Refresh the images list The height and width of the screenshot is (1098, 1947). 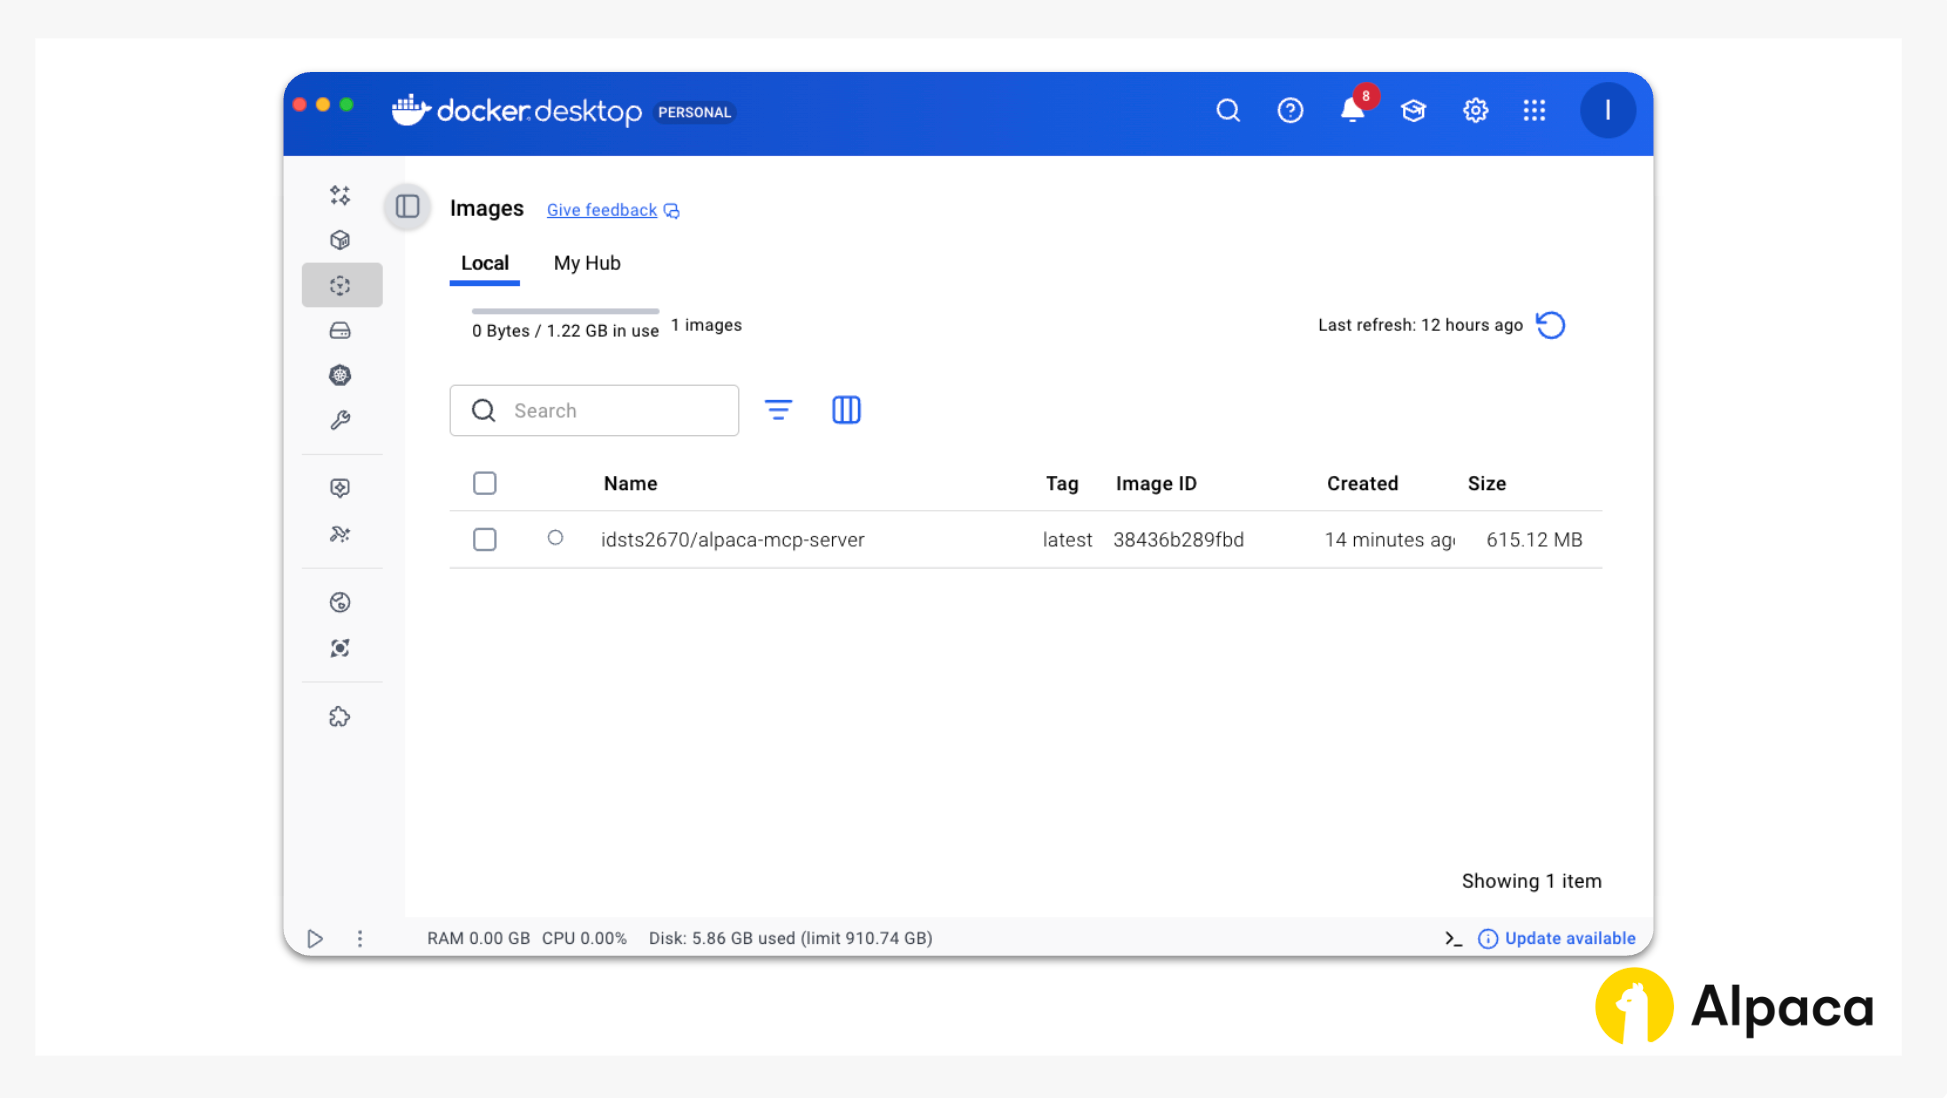click(1550, 325)
